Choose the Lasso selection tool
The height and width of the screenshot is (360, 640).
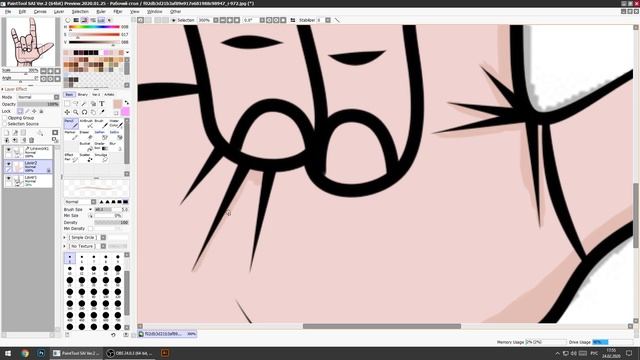[76, 104]
